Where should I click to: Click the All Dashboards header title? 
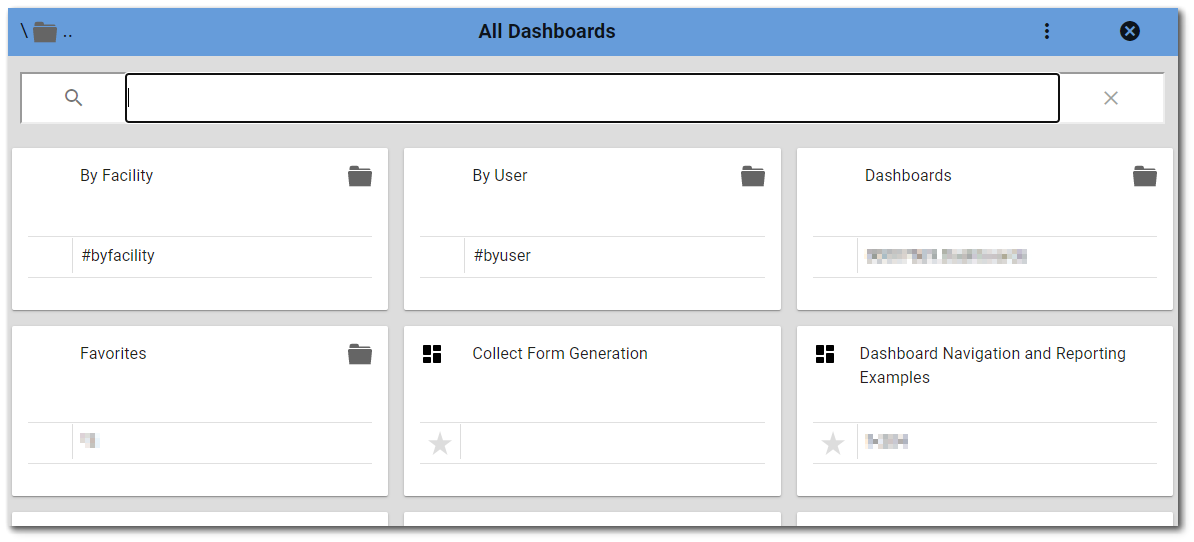547,31
